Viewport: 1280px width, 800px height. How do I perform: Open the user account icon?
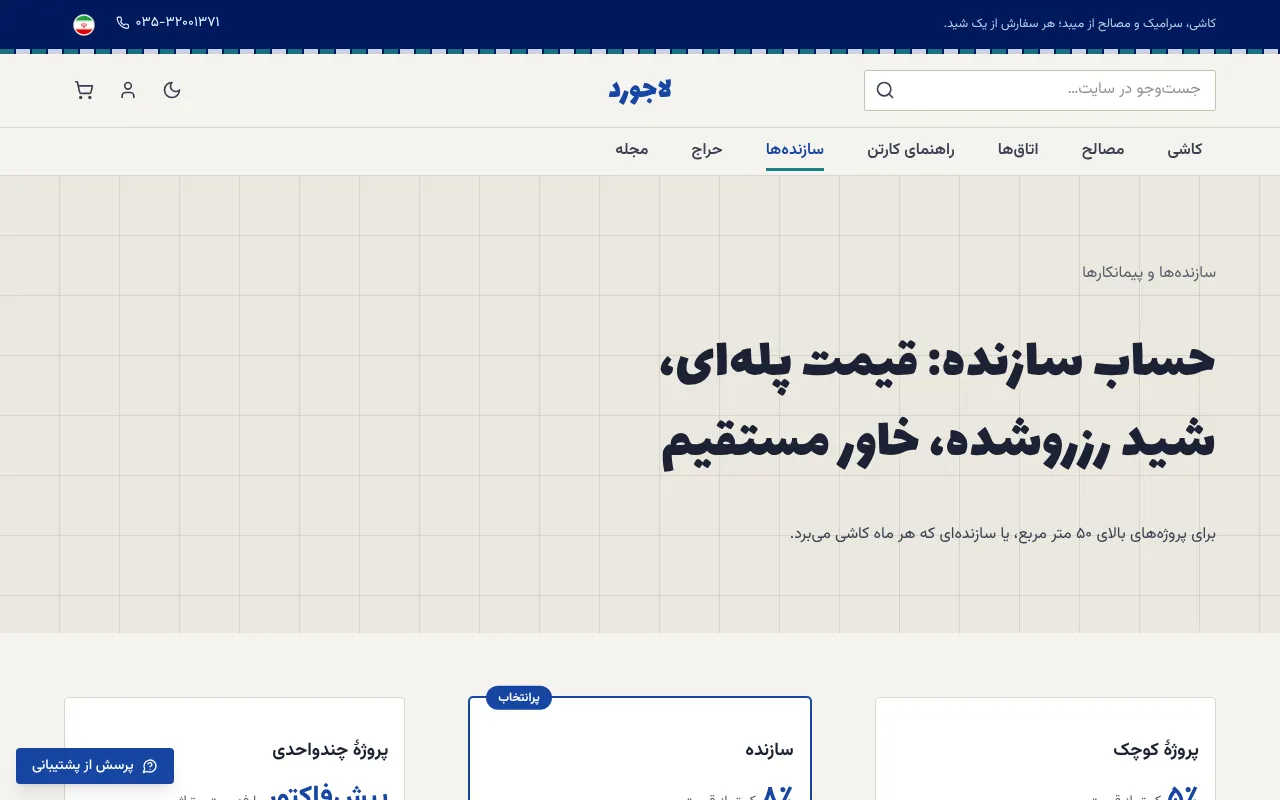point(128,90)
